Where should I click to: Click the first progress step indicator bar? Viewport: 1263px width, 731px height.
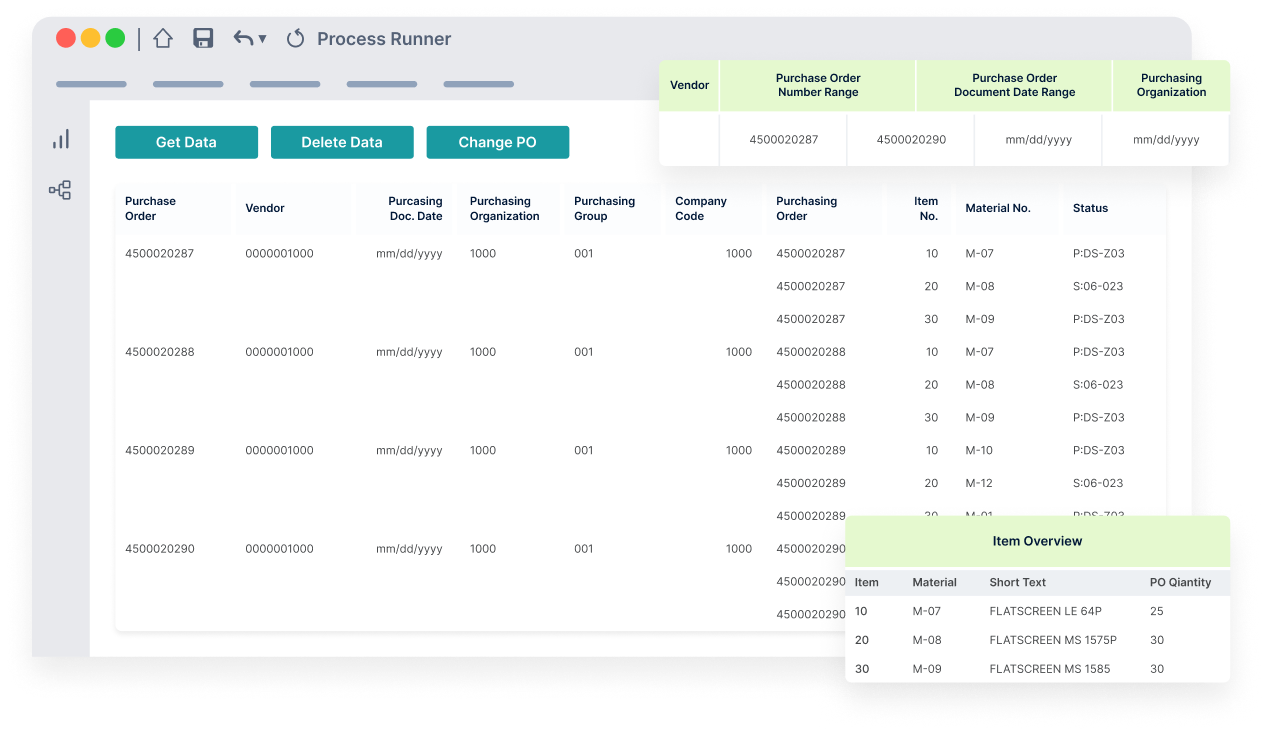[x=91, y=84]
